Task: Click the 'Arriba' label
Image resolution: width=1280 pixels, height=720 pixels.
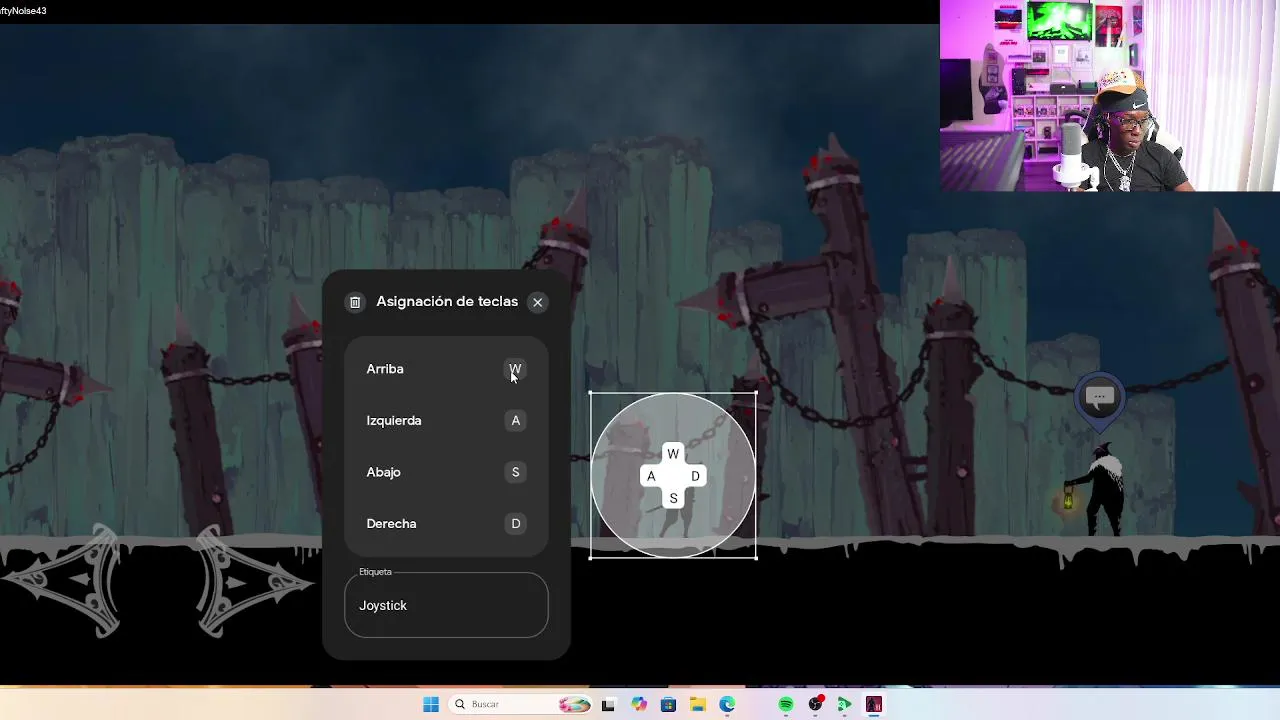Action: click(385, 369)
